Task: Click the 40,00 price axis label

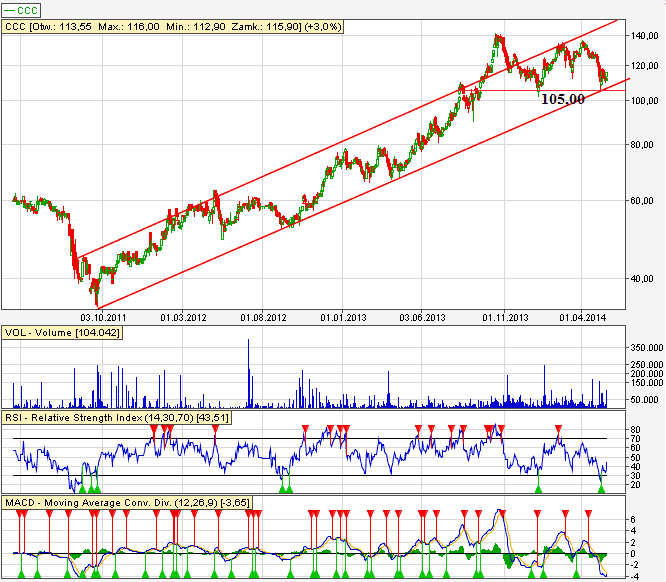Action: 642,279
